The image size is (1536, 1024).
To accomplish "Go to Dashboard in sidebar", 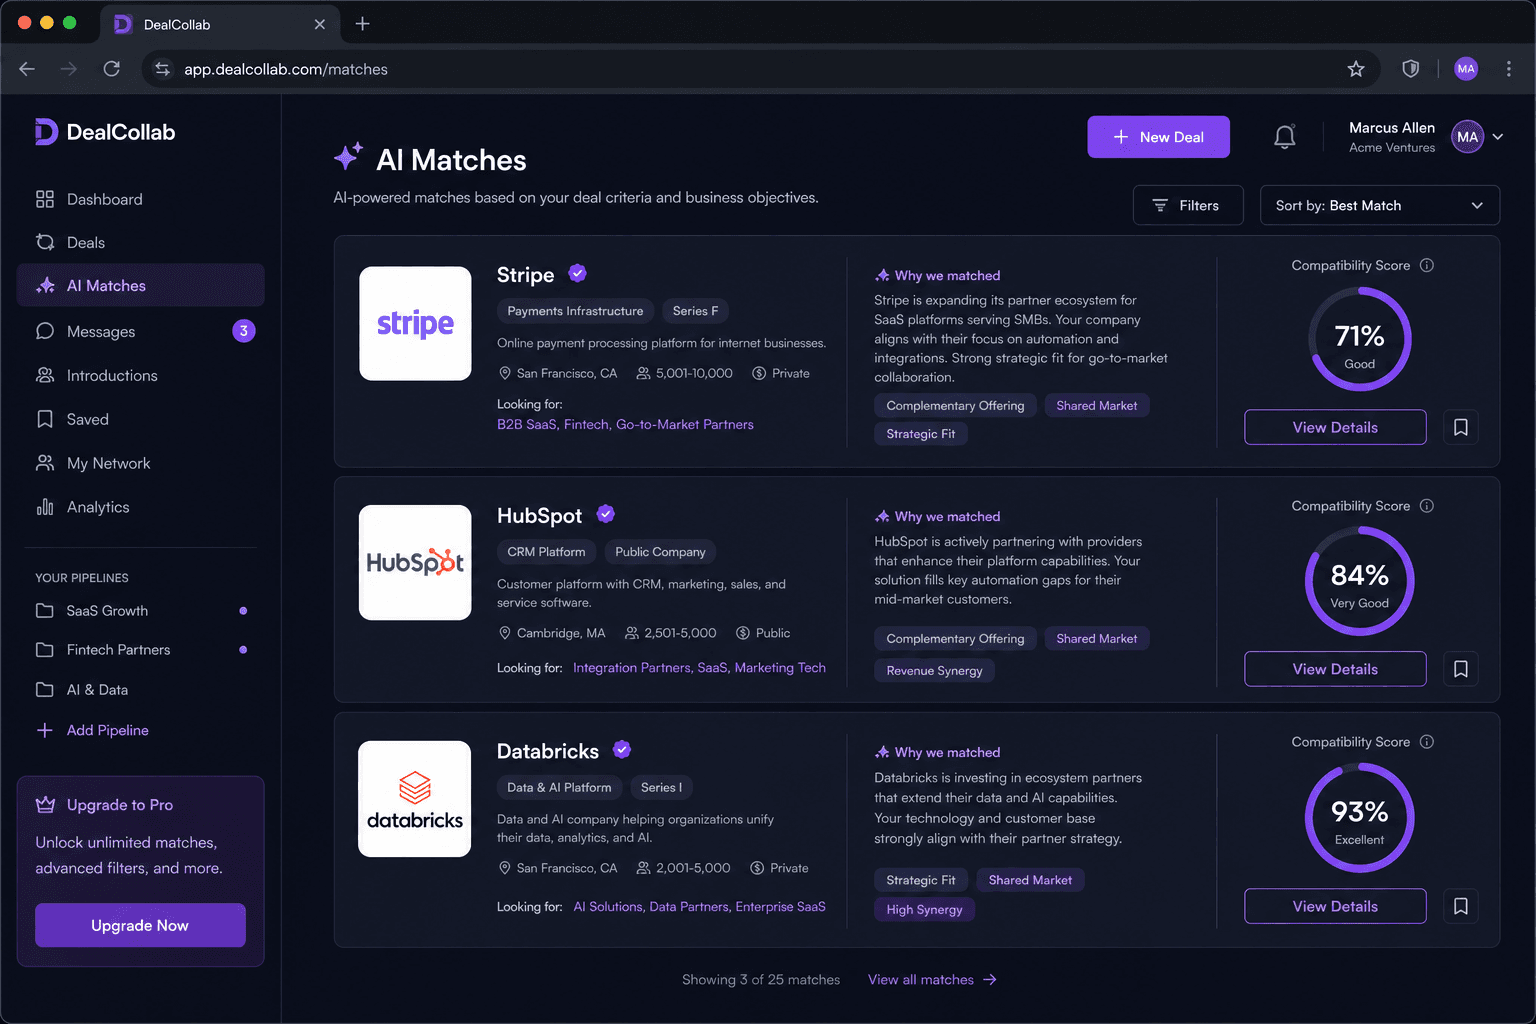I will pos(141,199).
